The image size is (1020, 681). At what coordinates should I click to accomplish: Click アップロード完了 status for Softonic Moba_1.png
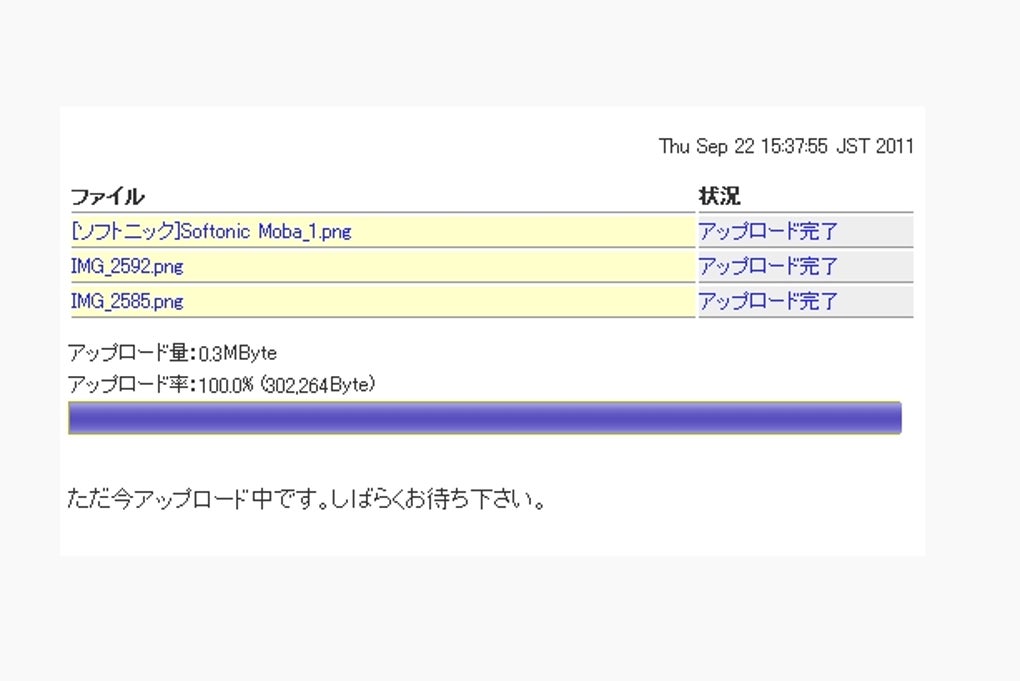[768, 232]
